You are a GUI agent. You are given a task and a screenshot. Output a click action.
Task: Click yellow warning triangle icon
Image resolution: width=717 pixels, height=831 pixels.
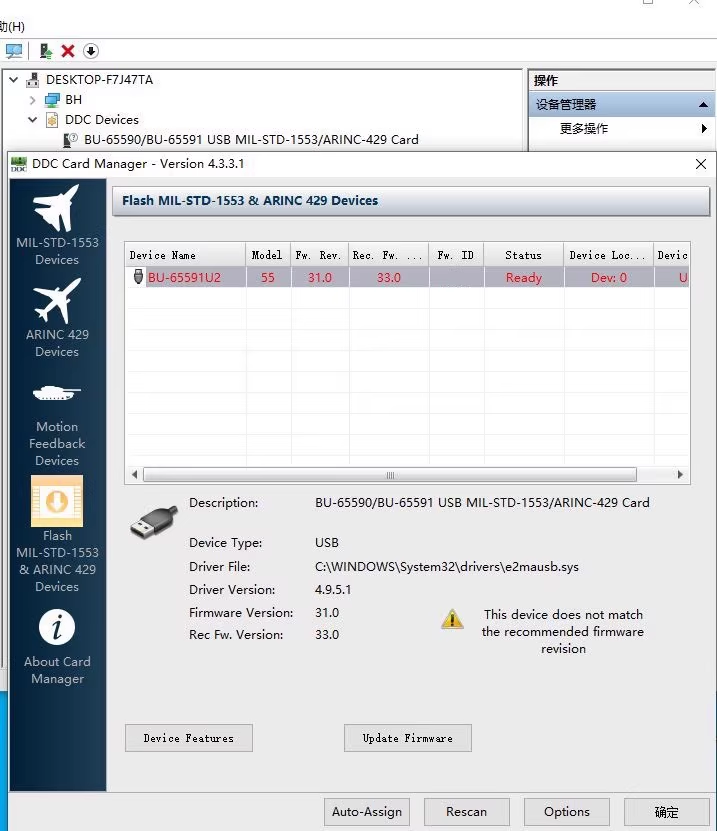(x=452, y=618)
